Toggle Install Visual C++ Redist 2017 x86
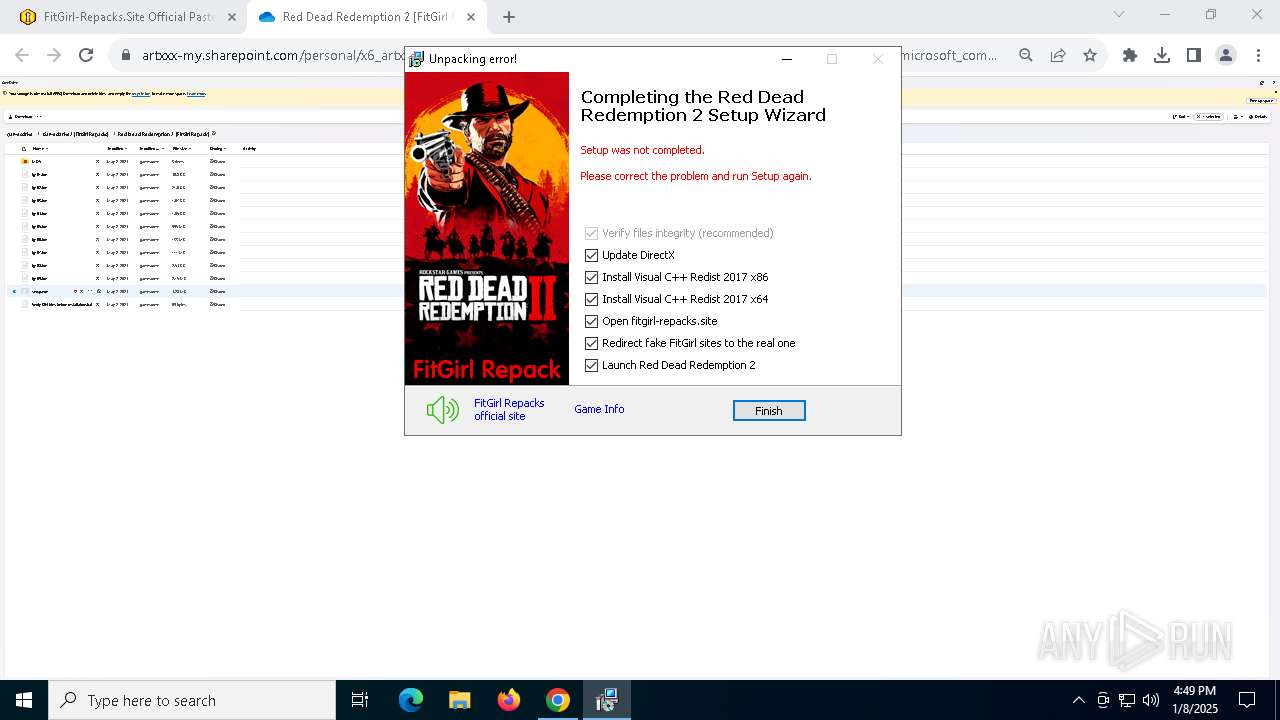This screenshot has width=1280, height=720. (x=591, y=277)
